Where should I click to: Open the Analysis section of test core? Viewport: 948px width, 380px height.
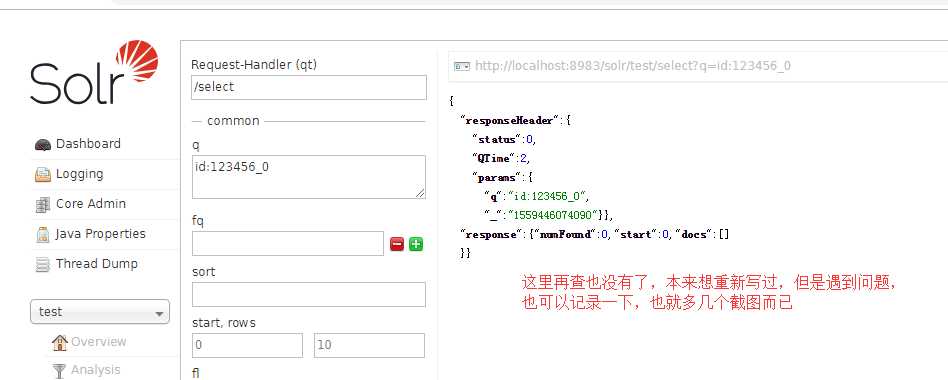click(96, 370)
